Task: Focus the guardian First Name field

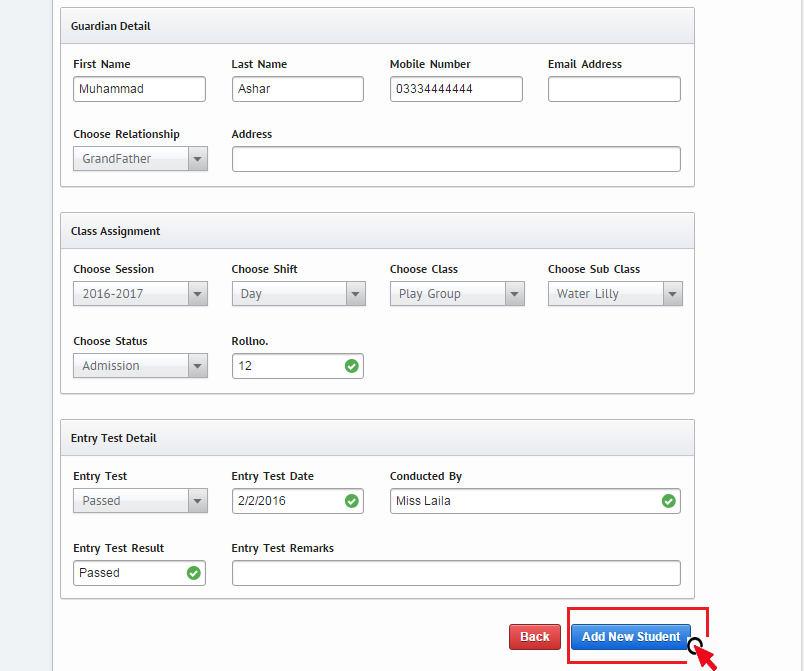Action: tap(139, 89)
